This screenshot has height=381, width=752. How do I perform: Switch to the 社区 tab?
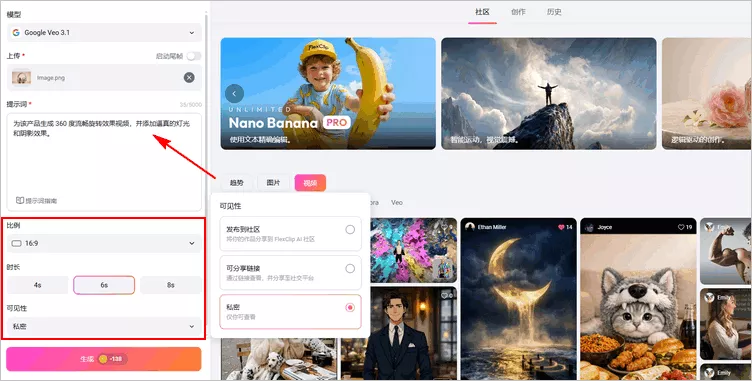coord(482,12)
